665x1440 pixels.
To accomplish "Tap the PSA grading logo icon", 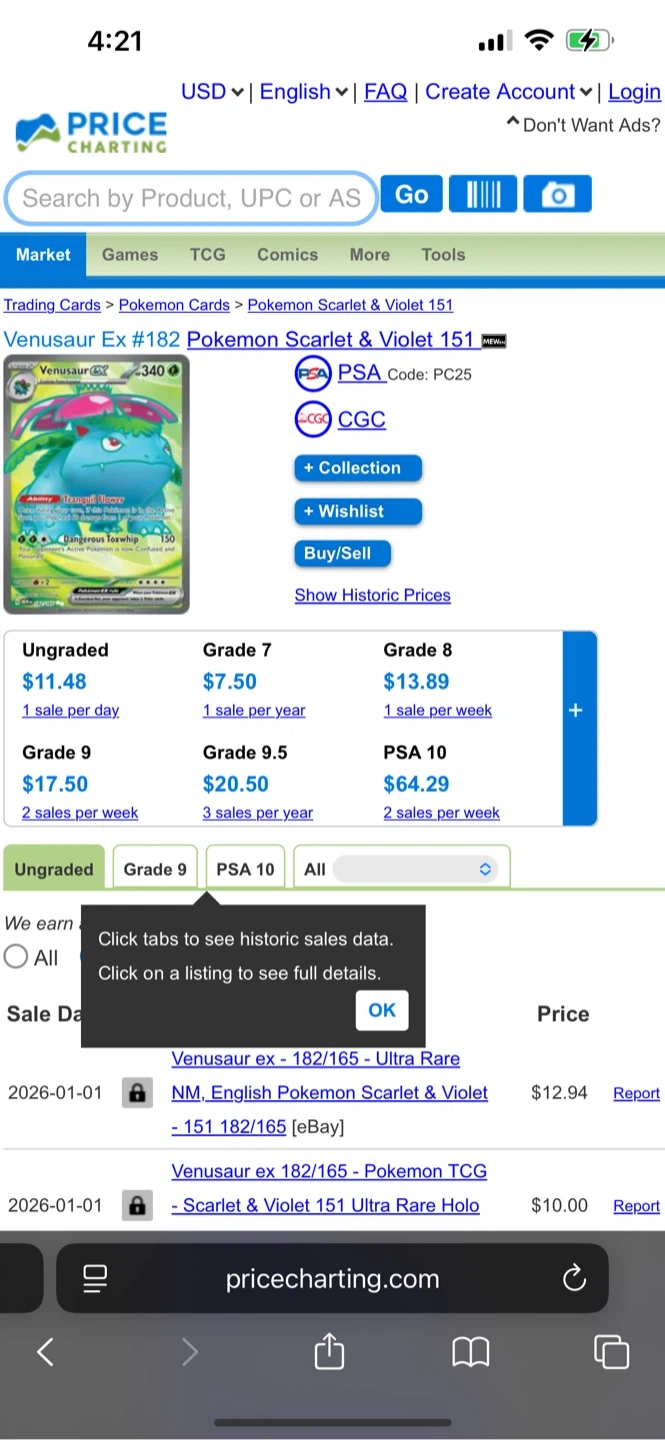I will (313, 374).
